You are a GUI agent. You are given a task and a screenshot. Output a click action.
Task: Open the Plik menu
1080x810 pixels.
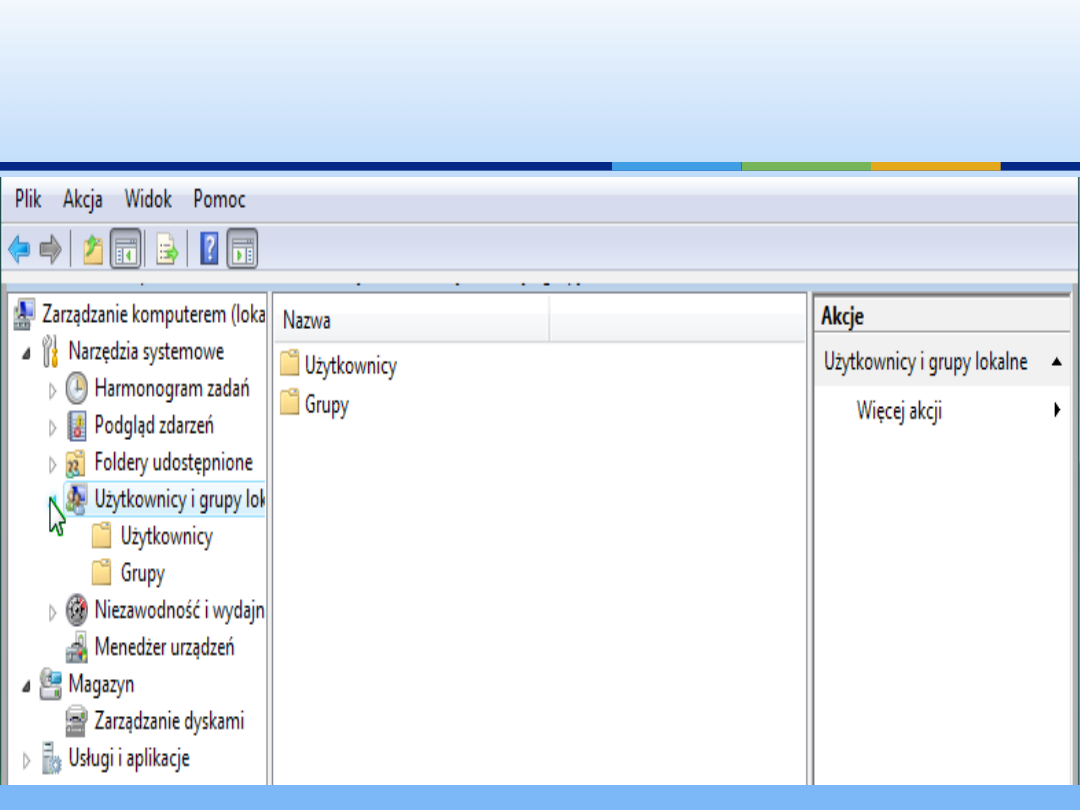pyautogui.click(x=28, y=199)
